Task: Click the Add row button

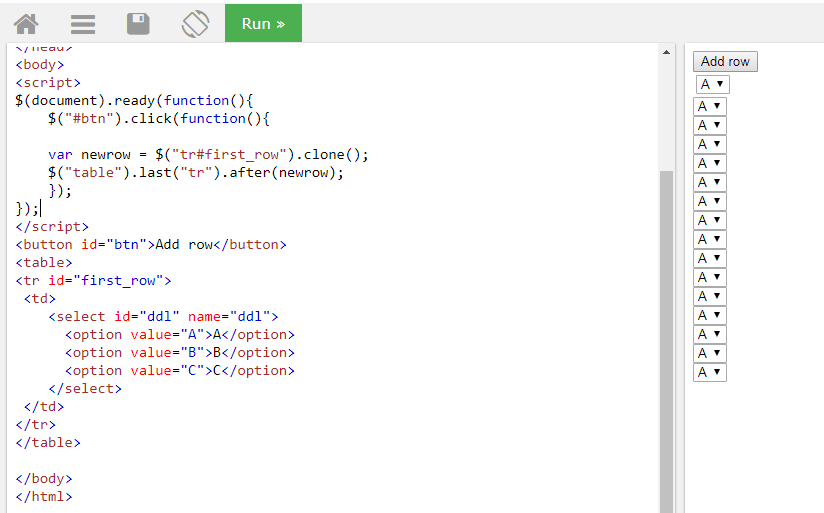Action: [725, 61]
